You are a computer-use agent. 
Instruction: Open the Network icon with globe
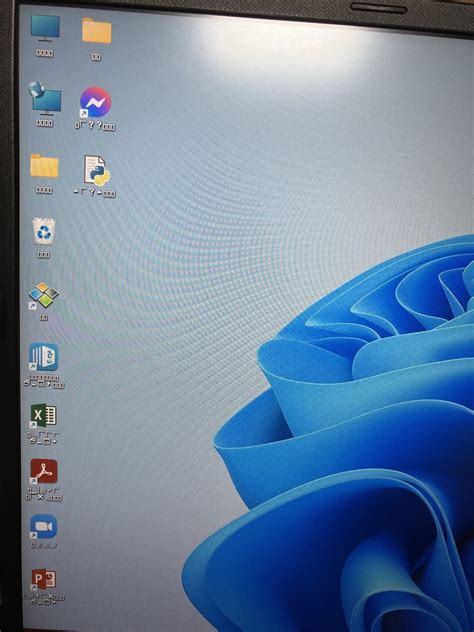tap(45, 98)
